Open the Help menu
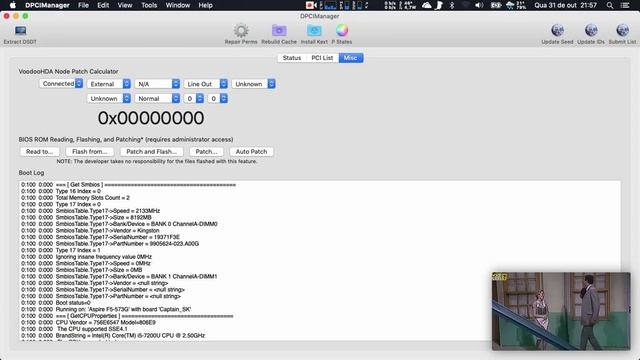This screenshot has height=360, width=640. pos(205,5)
